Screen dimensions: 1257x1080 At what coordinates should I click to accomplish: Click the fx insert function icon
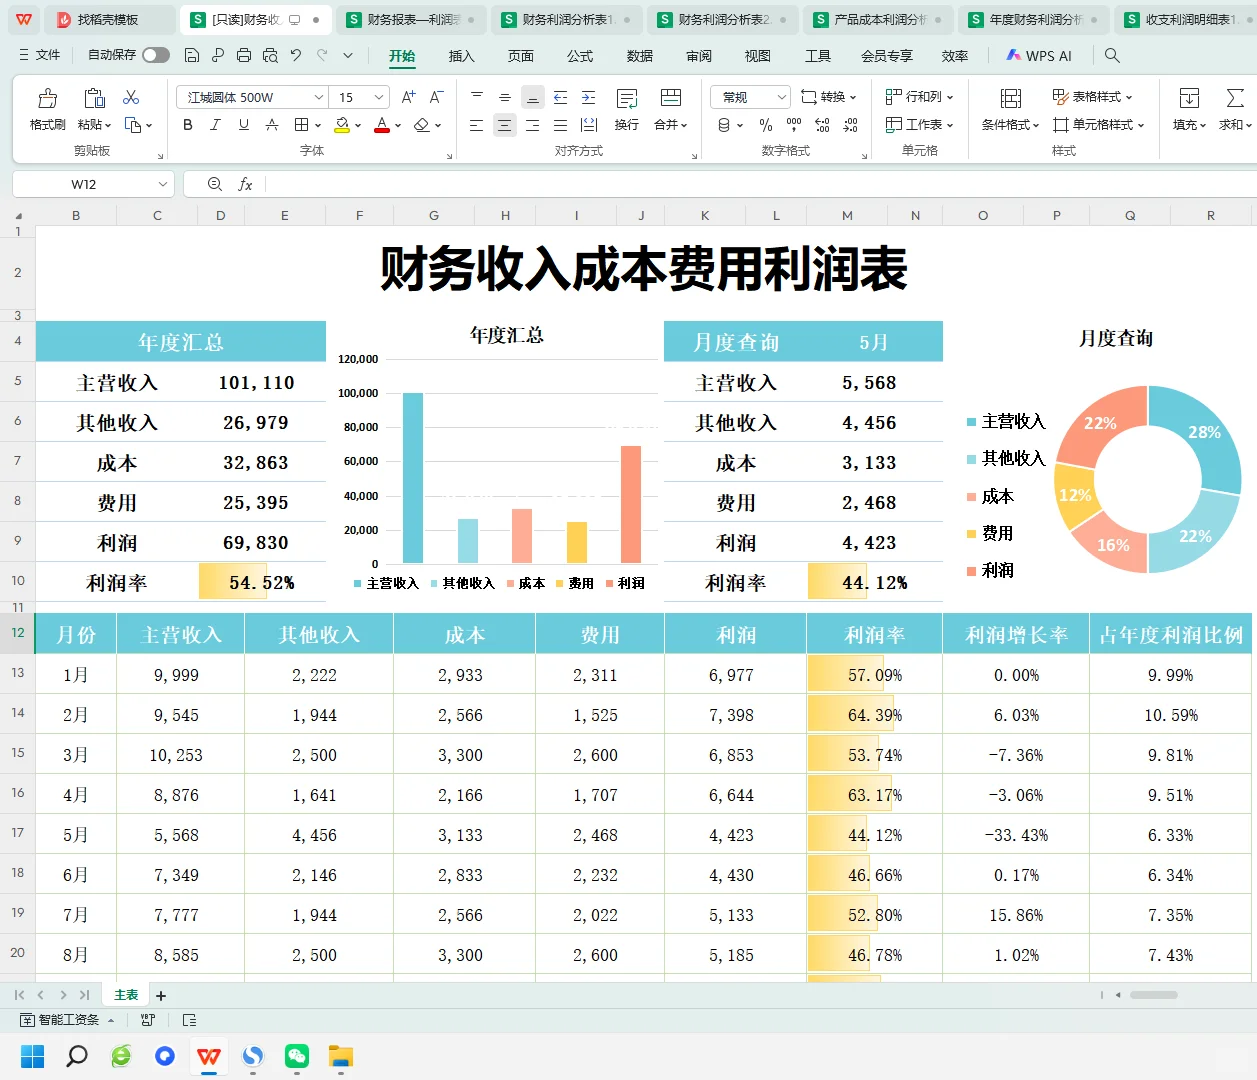click(245, 184)
